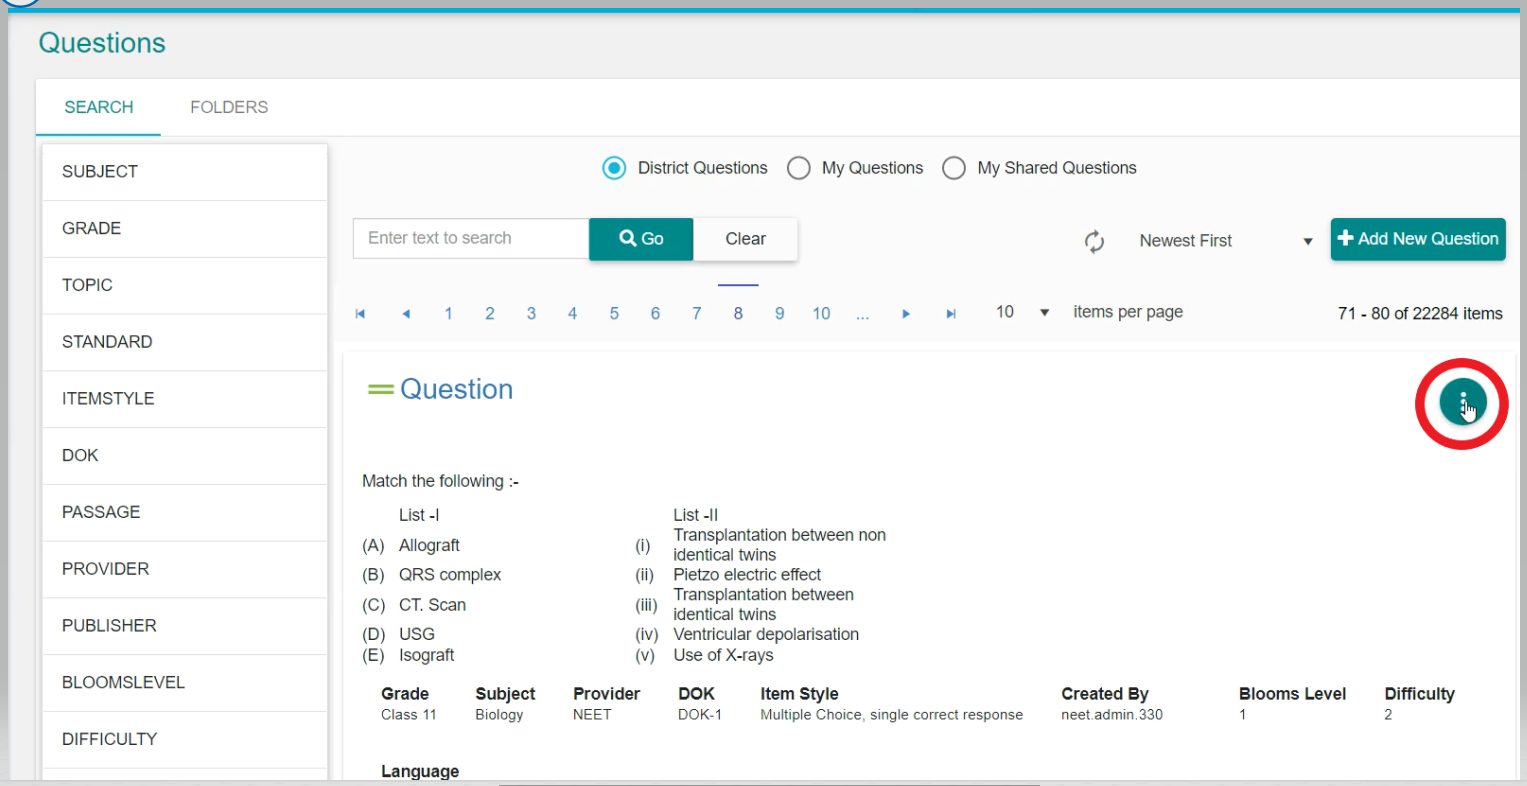Image resolution: width=1527 pixels, height=786 pixels.
Task: Select the District Questions radio button
Action: pyautogui.click(x=614, y=168)
